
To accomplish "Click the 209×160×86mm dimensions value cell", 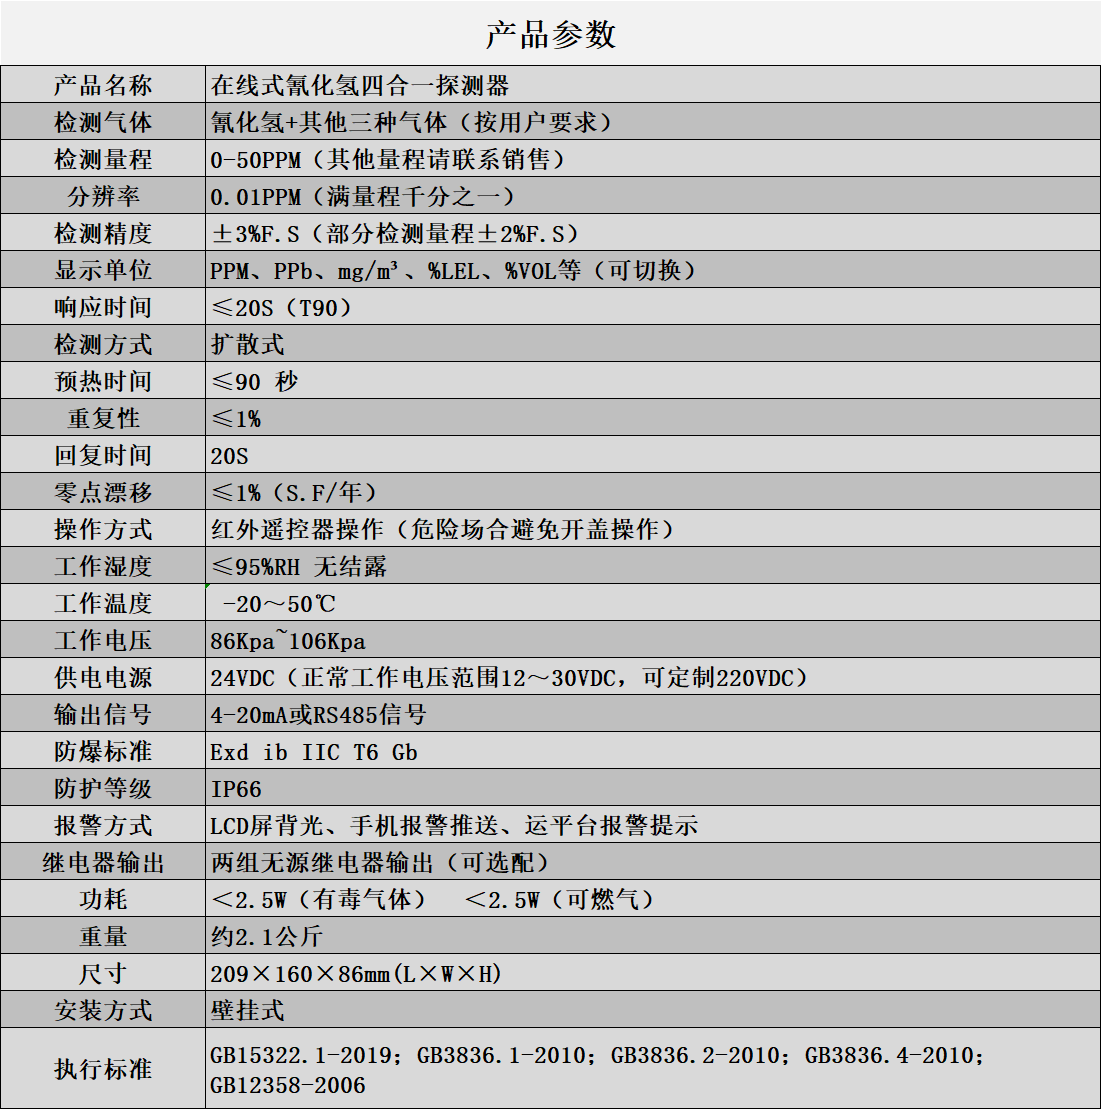I will pyautogui.click(x=653, y=972).
